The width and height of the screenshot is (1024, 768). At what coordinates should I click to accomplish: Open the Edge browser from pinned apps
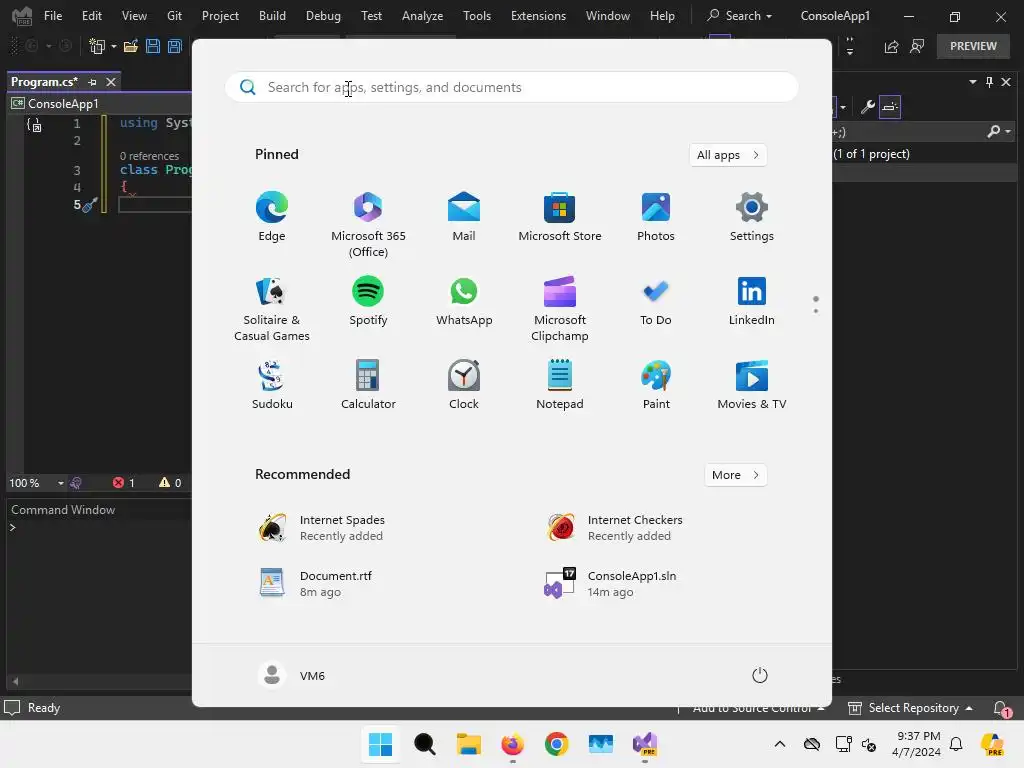coord(272,217)
